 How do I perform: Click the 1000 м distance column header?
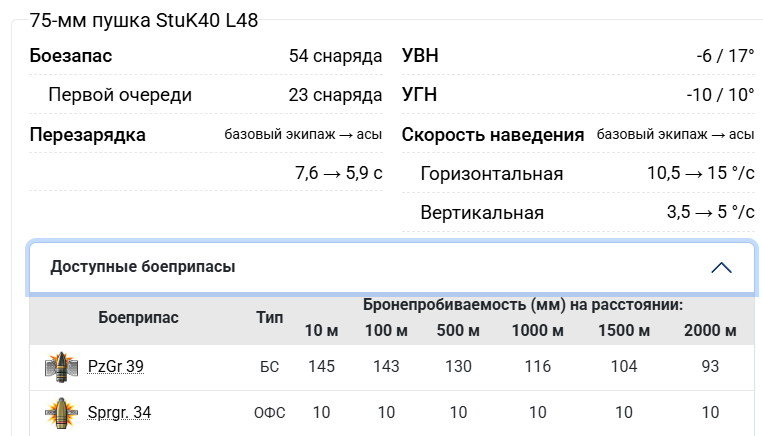click(538, 331)
